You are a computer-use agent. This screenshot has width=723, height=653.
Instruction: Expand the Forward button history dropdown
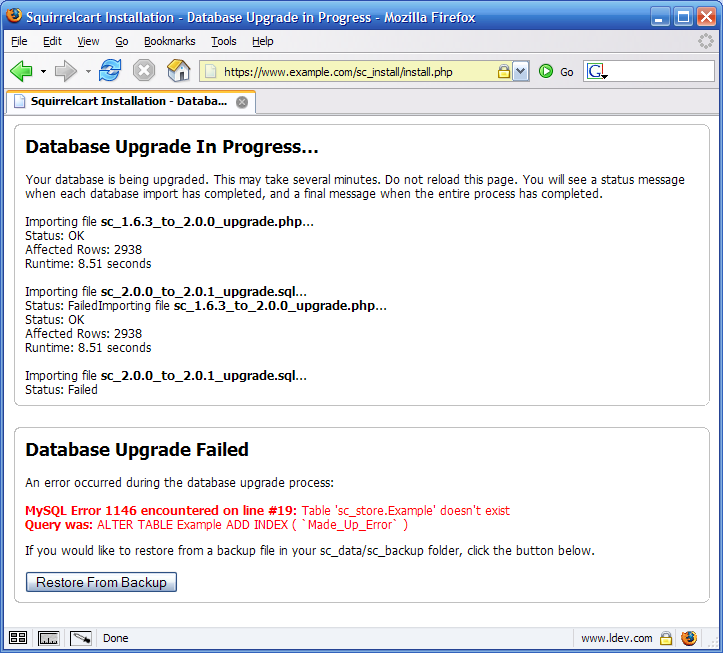pyautogui.click(x=88, y=72)
